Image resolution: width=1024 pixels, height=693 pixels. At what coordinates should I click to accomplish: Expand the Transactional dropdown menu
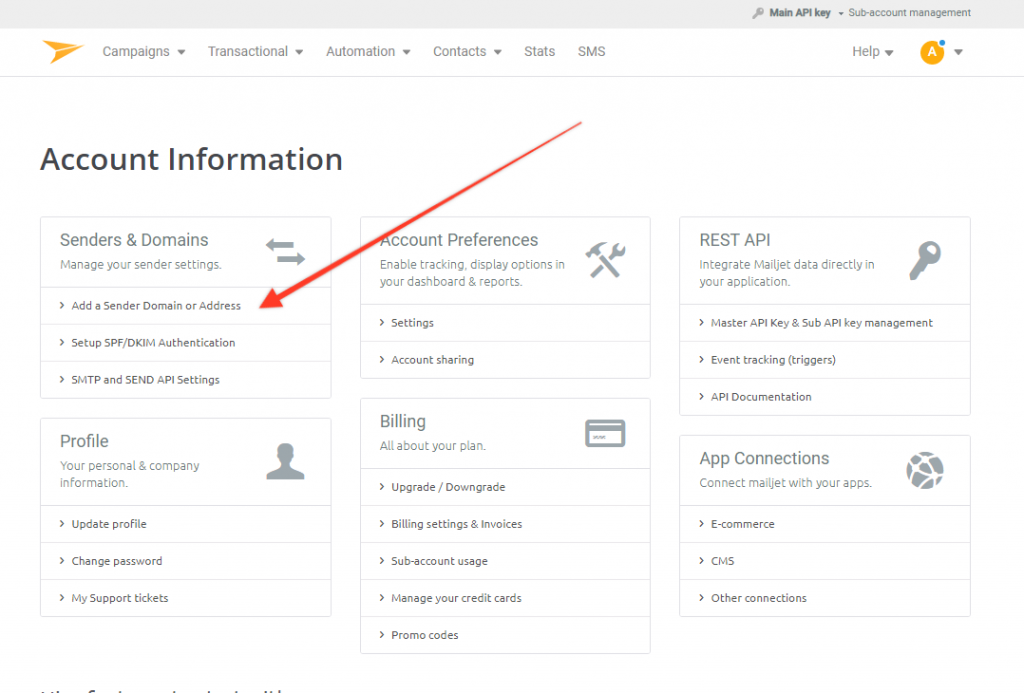coord(255,52)
